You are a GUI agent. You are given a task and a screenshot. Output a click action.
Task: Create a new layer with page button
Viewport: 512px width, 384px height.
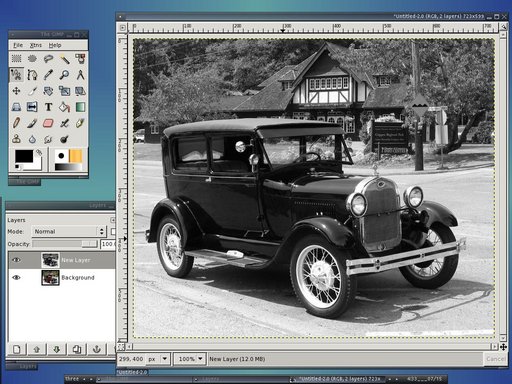coord(17,349)
